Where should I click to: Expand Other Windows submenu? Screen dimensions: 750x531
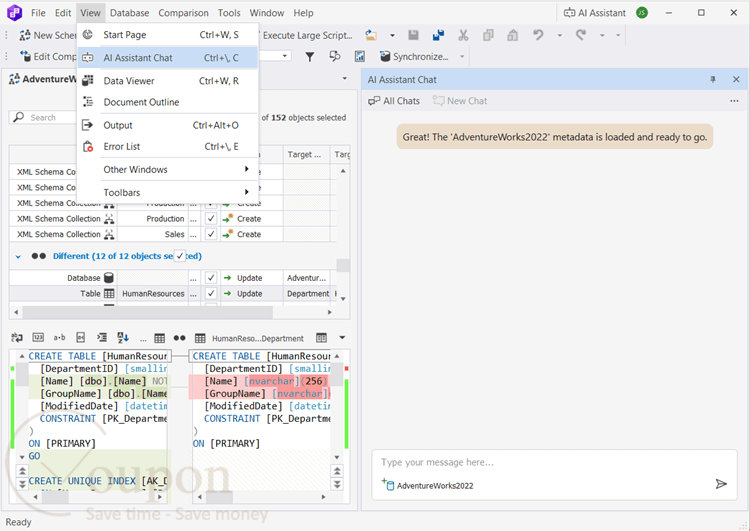point(167,169)
